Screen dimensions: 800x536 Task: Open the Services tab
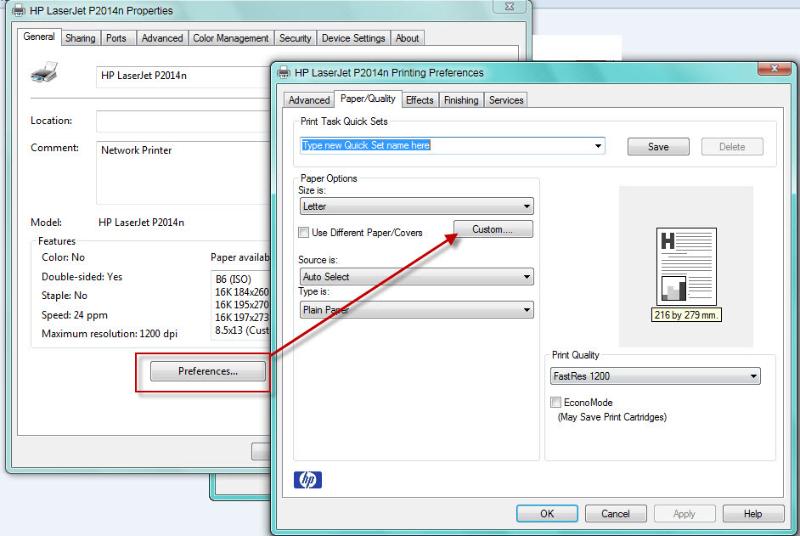(506, 100)
